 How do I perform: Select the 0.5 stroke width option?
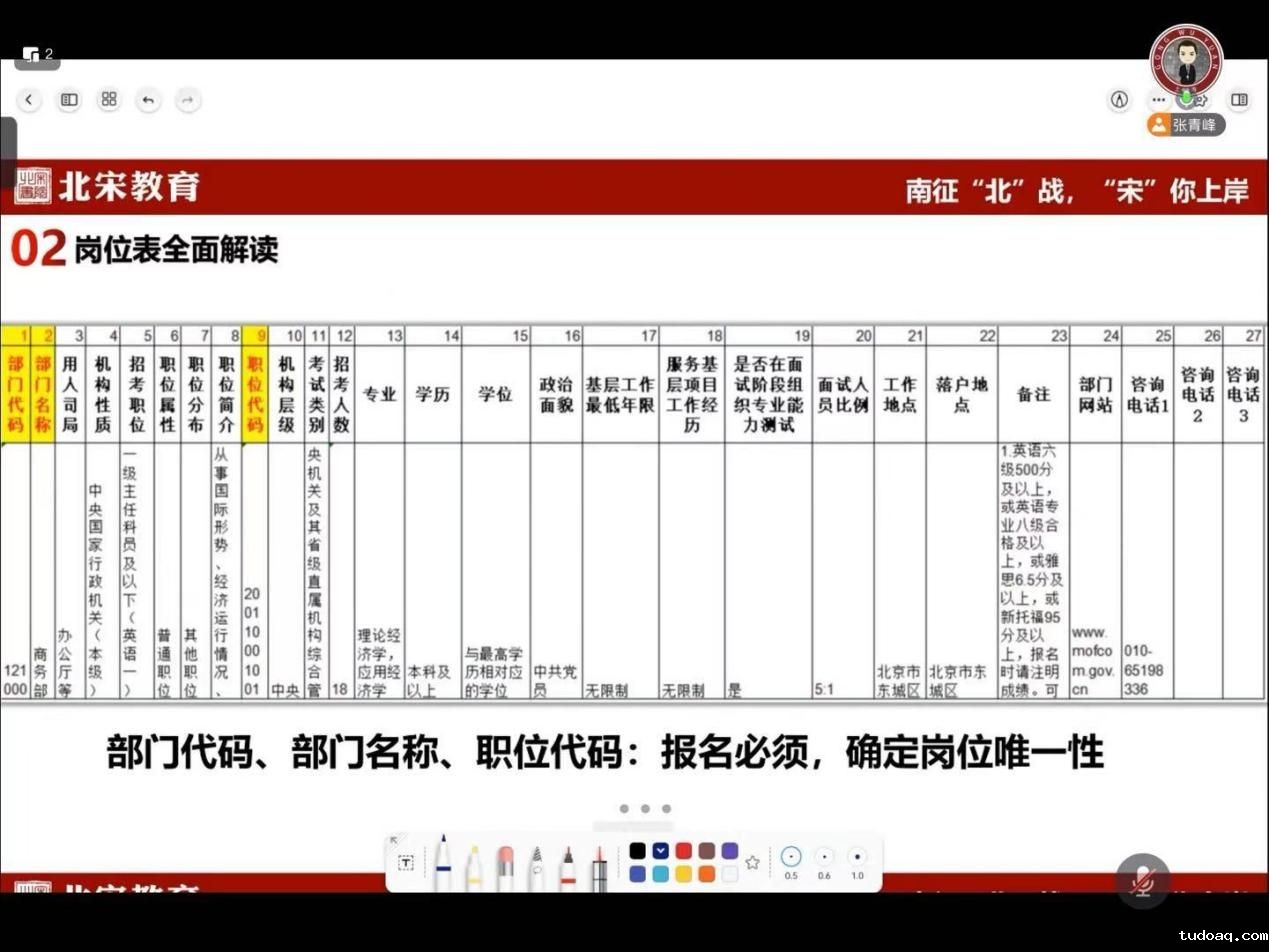tap(791, 857)
